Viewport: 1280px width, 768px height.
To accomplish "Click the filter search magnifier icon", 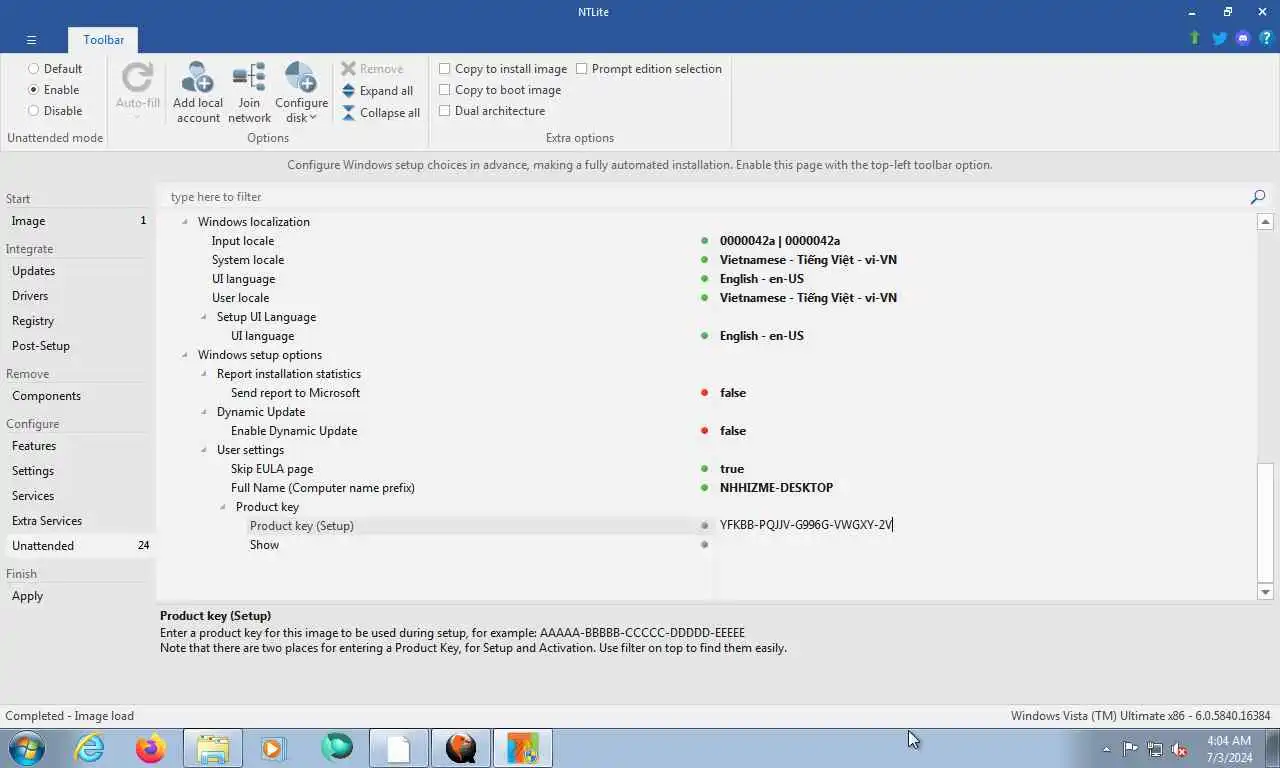I will pyautogui.click(x=1258, y=197).
